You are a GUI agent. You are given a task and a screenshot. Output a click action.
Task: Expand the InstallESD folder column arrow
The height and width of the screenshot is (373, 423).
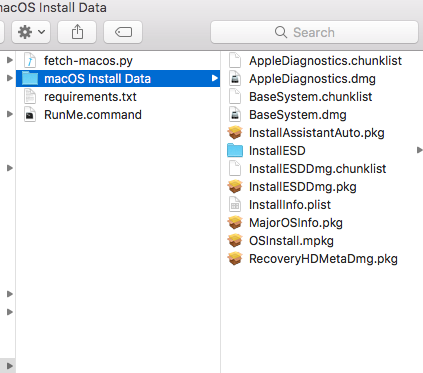click(x=420, y=150)
